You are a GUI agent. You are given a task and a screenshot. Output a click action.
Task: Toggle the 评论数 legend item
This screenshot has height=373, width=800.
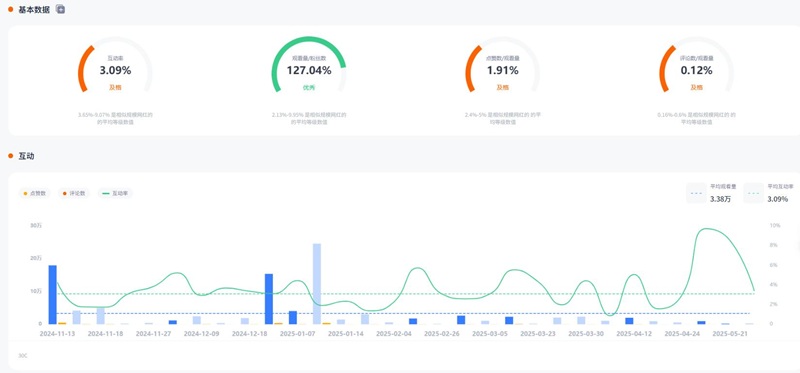click(x=74, y=193)
